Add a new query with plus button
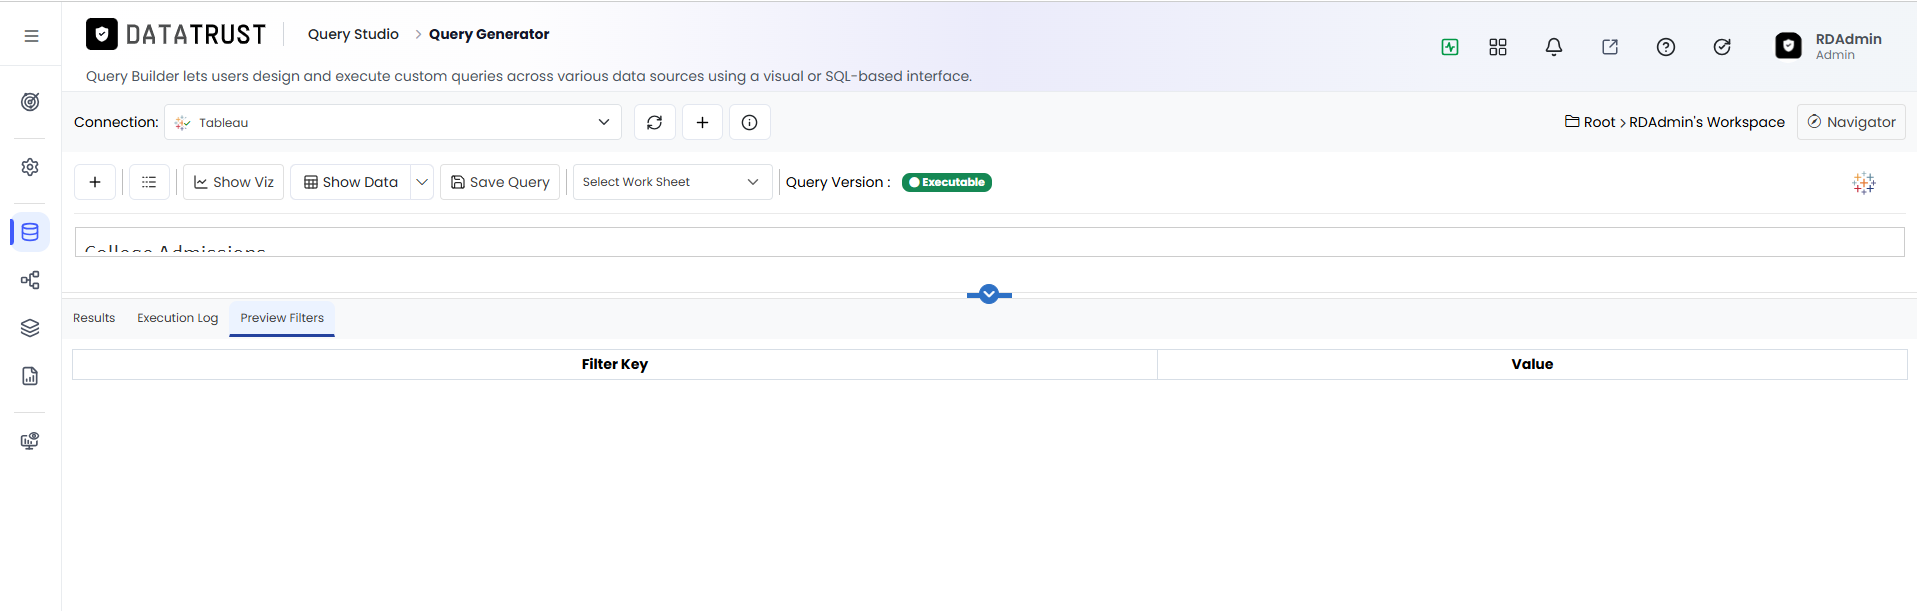 coord(95,182)
